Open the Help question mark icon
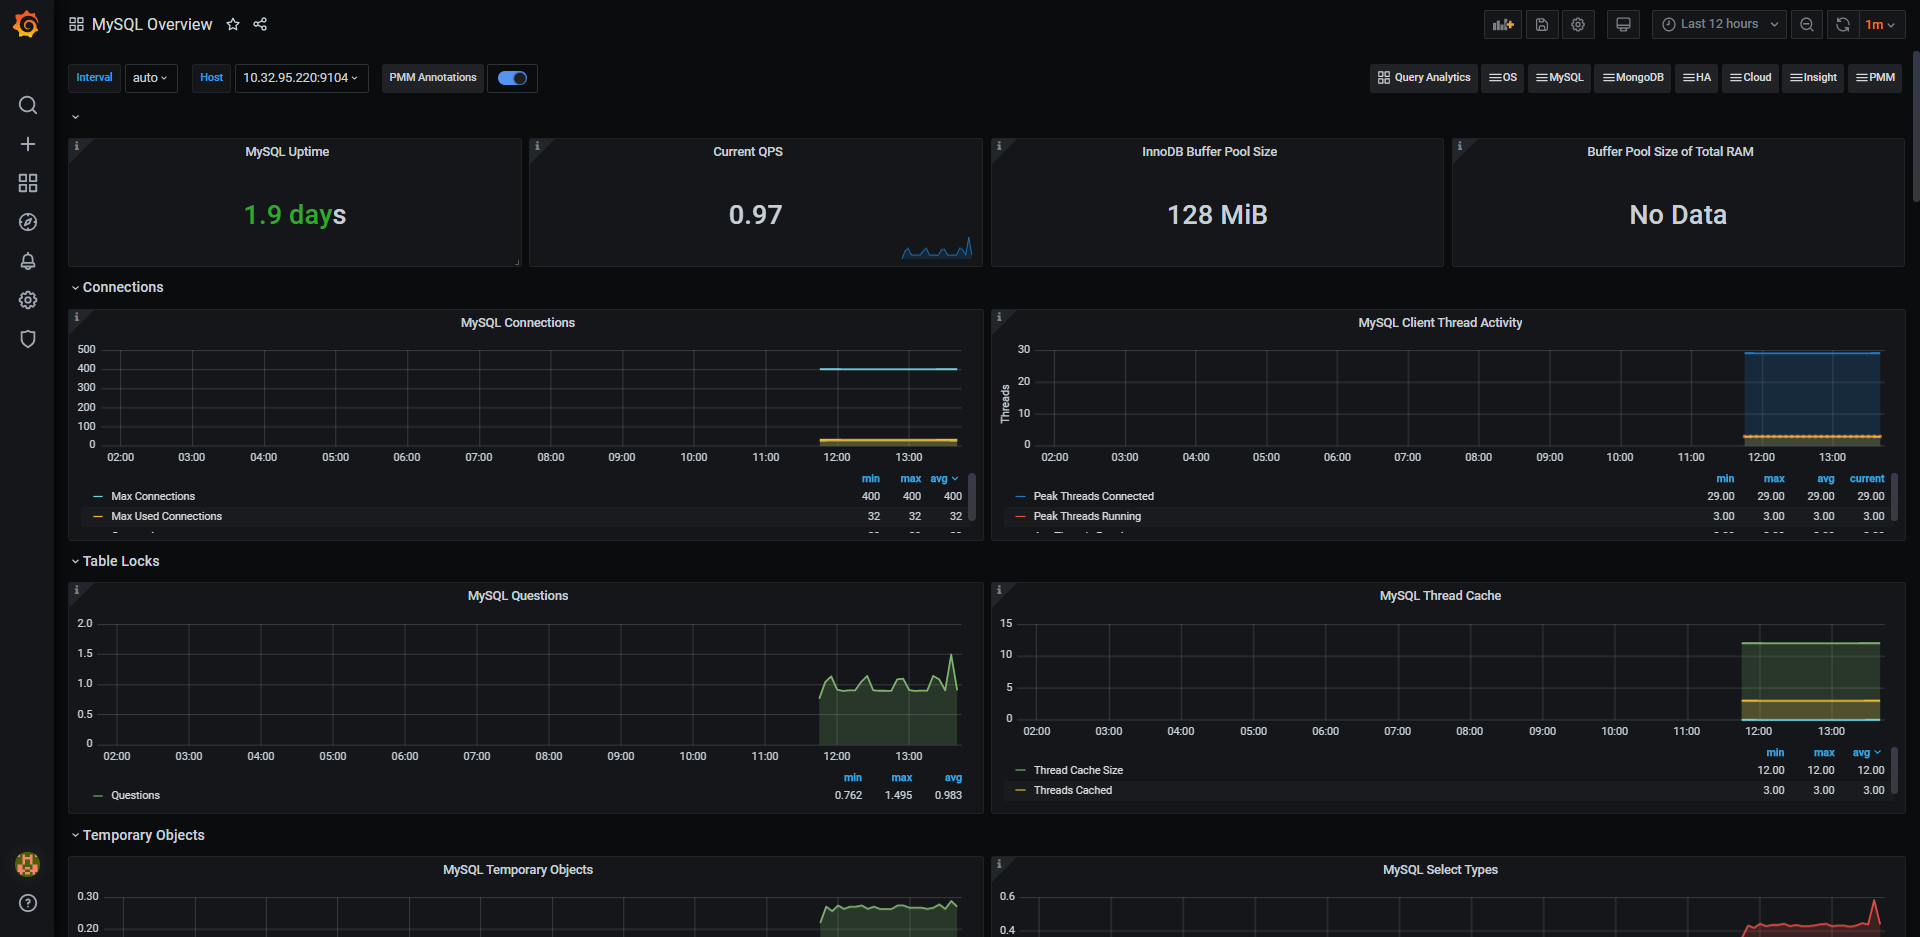Image resolution: width=1920 pixels, height=937 pixels. coord(28,903)
